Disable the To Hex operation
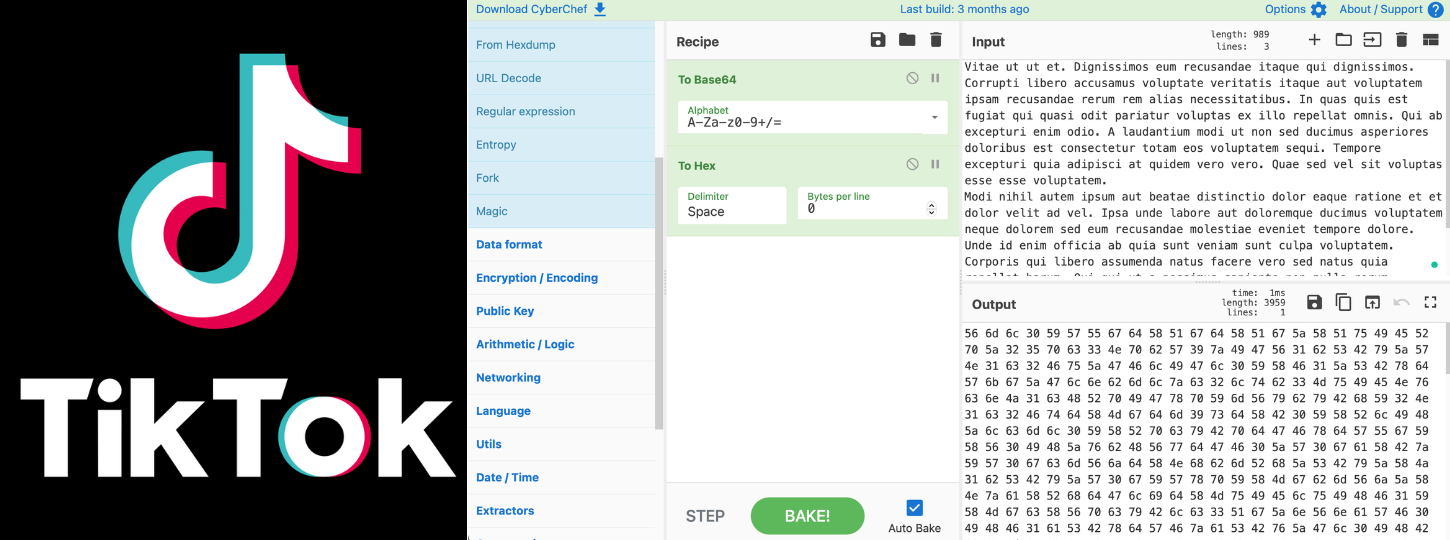This screenshot has height=540, width=1450. coord(912,164)
